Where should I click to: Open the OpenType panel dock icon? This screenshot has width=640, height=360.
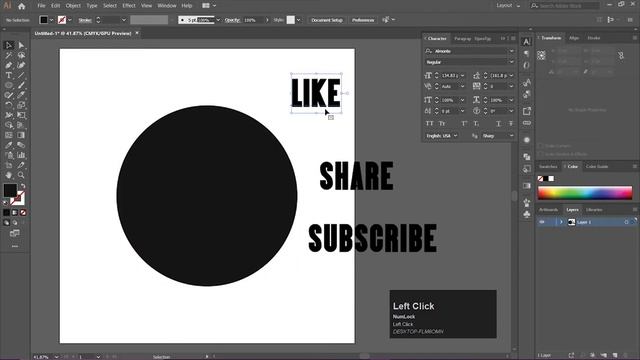point(527,65)
